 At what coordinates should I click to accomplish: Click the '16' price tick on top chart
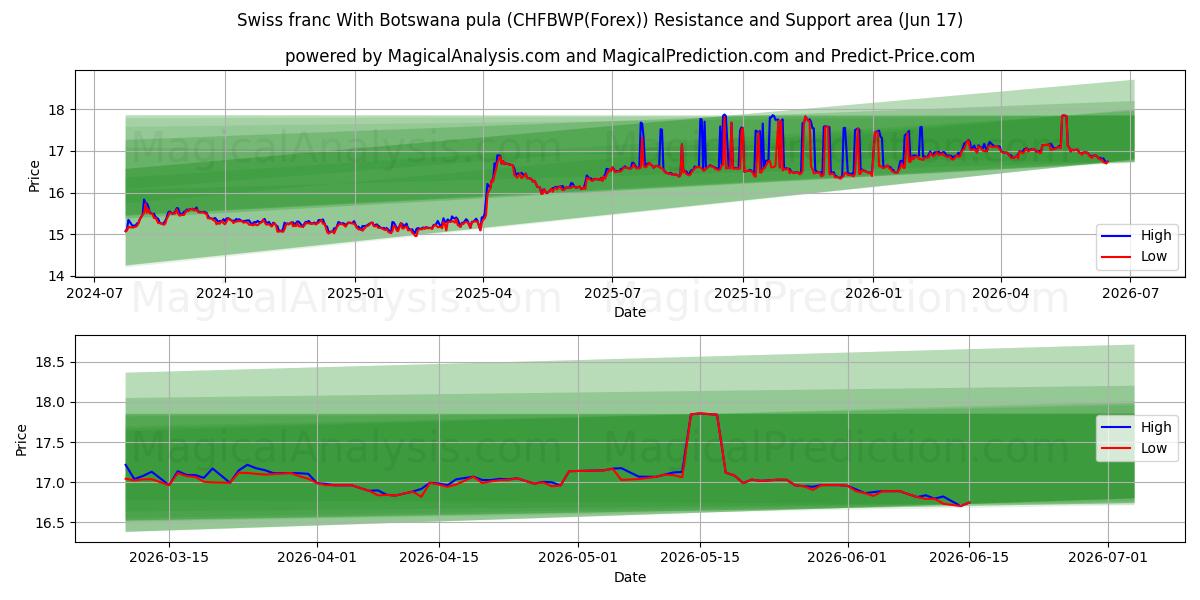(59, 193)
